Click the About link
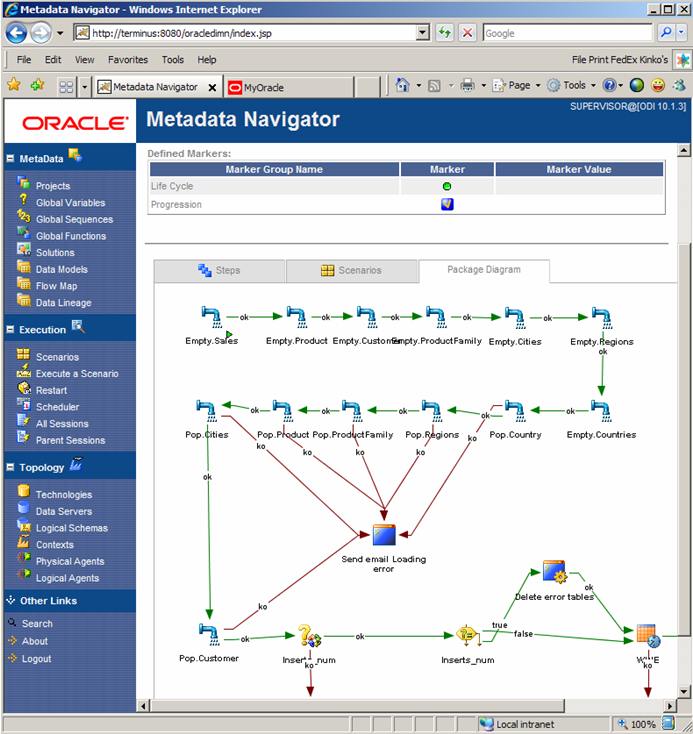 pyautogui.click(x=35, y=641)
